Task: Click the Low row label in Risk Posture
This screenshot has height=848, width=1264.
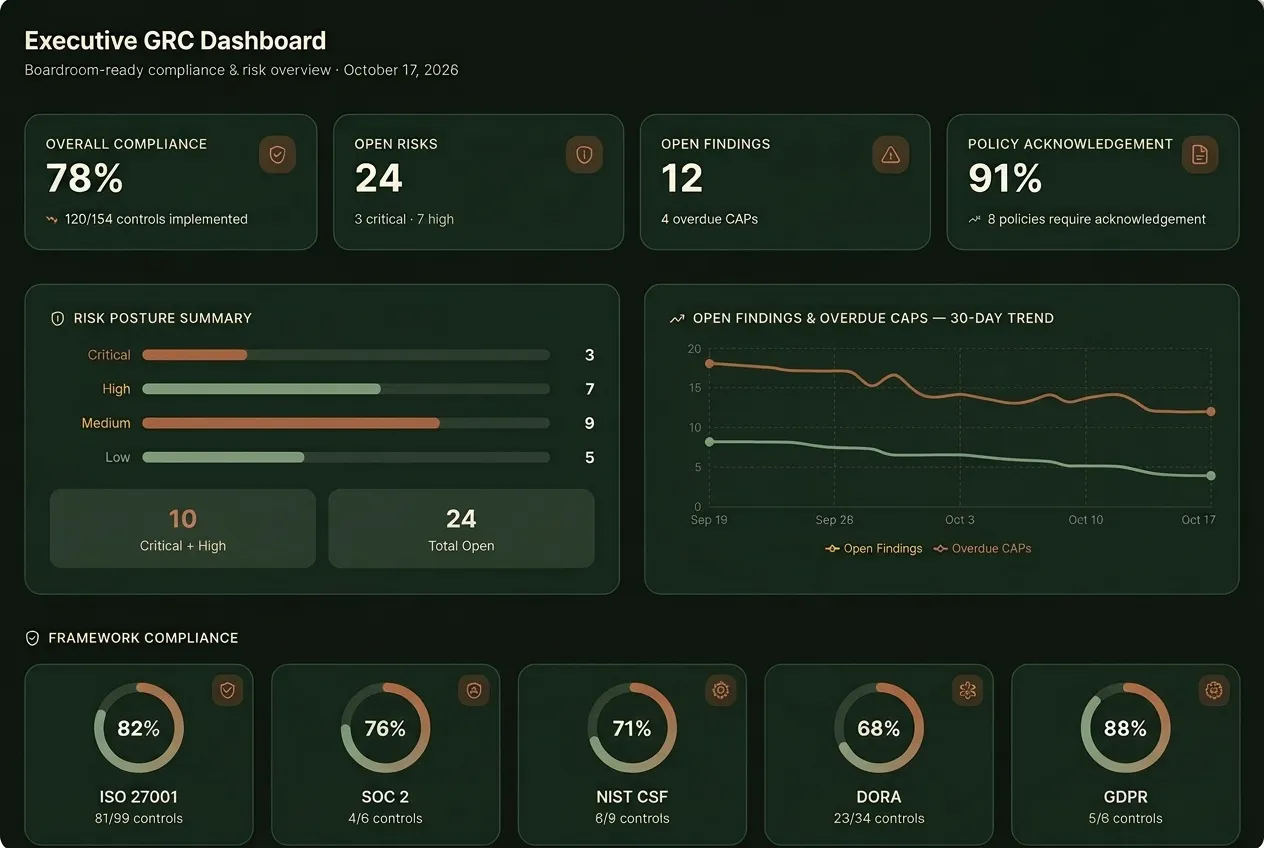Action: tap(118, 457)
